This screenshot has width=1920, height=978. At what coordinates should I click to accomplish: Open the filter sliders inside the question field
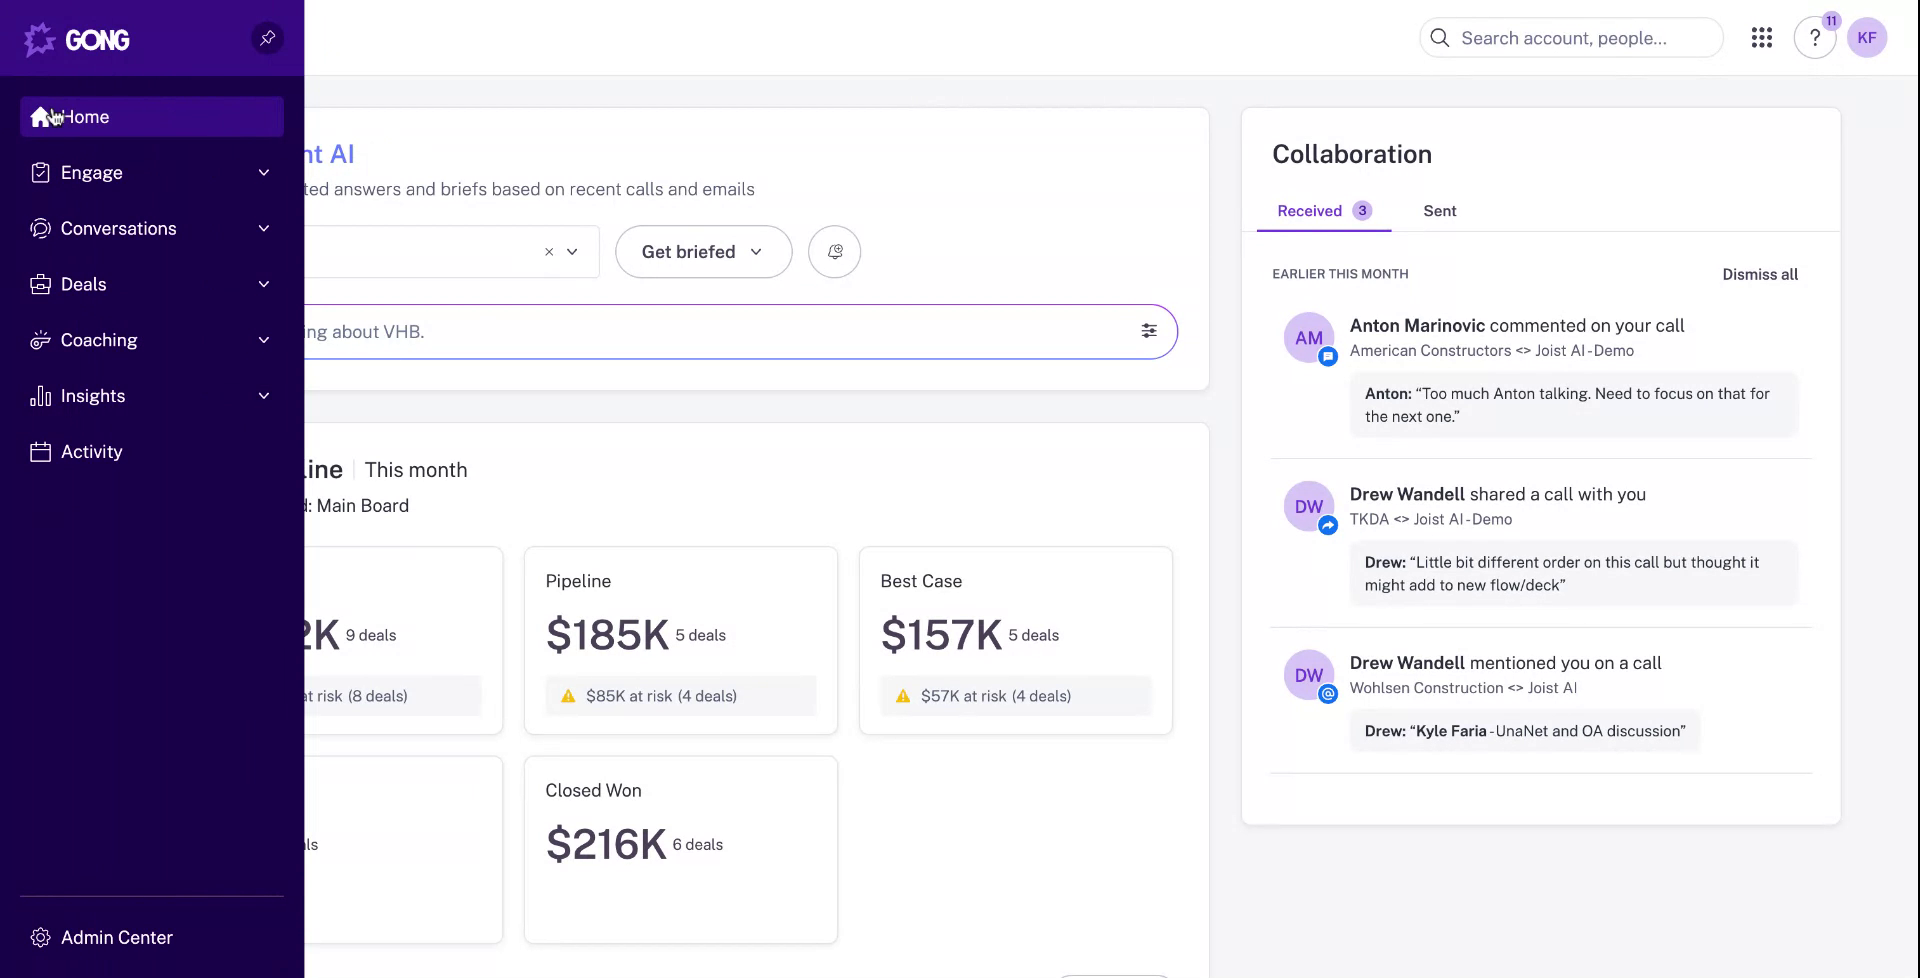point(1148,330)
